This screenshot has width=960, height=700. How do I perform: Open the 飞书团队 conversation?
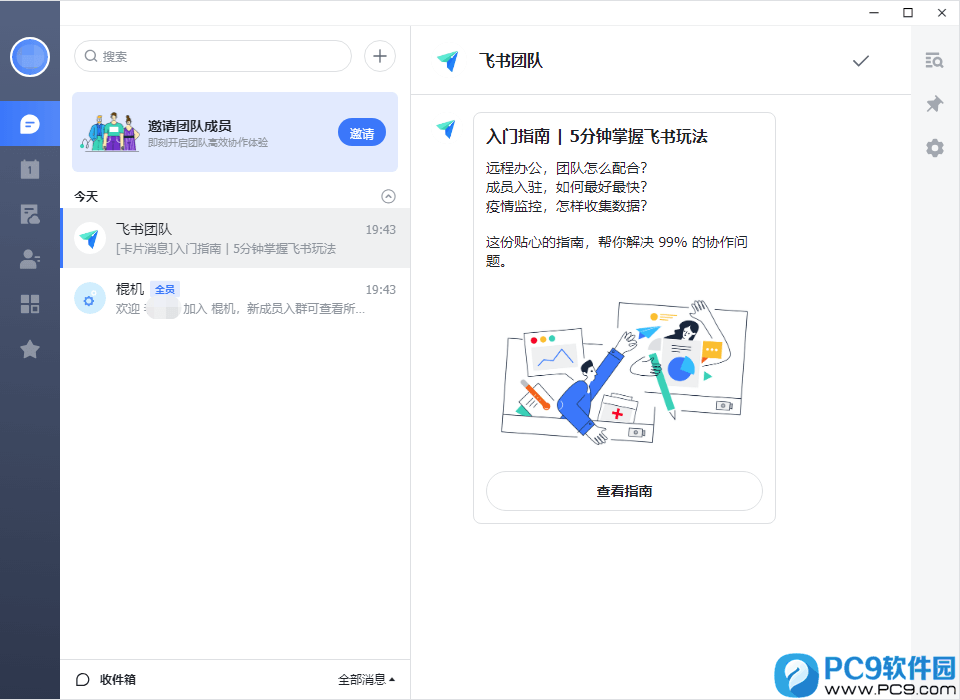pyautogui.click(x=236, y=238)
